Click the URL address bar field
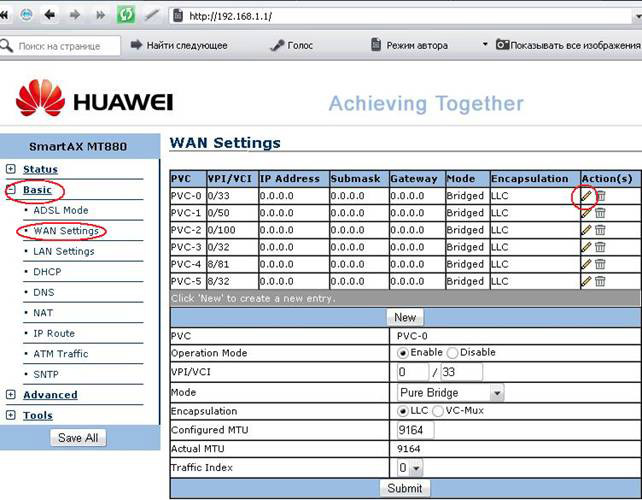Viewport: 642px width, 500px height. (403, 16)
